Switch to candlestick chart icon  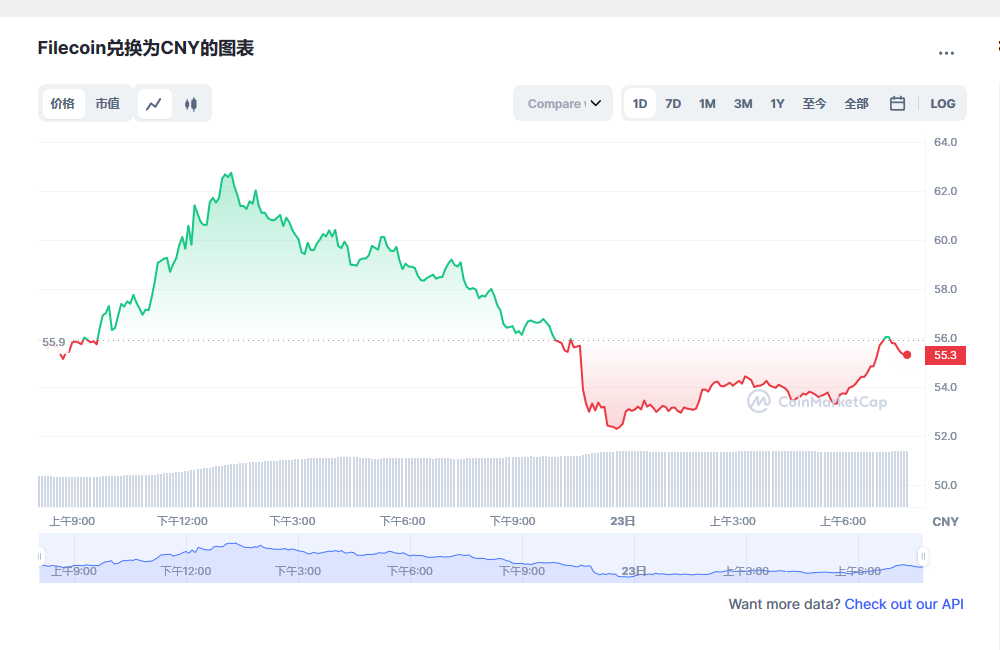coord(191,103)
